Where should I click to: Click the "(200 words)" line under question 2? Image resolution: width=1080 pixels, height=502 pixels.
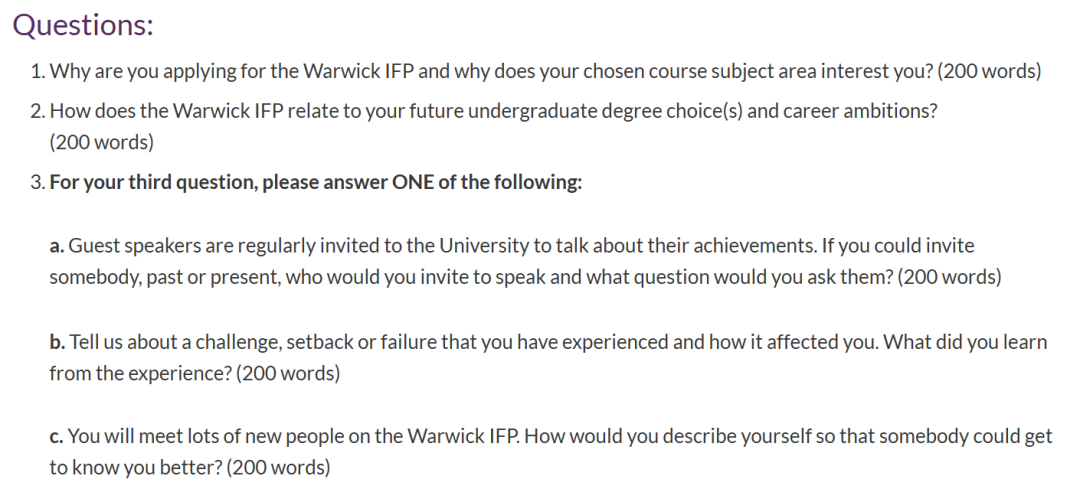coord(102,142)
